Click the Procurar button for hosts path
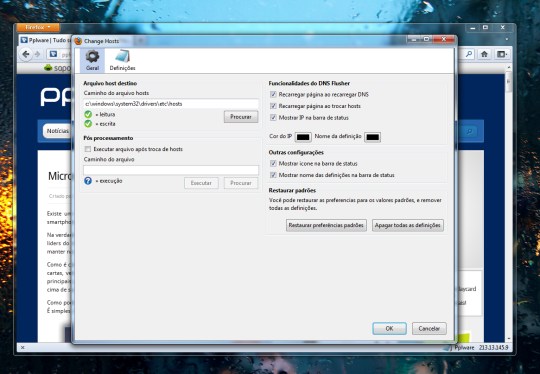This screenshot has height=374, width=540. point(241,117)
